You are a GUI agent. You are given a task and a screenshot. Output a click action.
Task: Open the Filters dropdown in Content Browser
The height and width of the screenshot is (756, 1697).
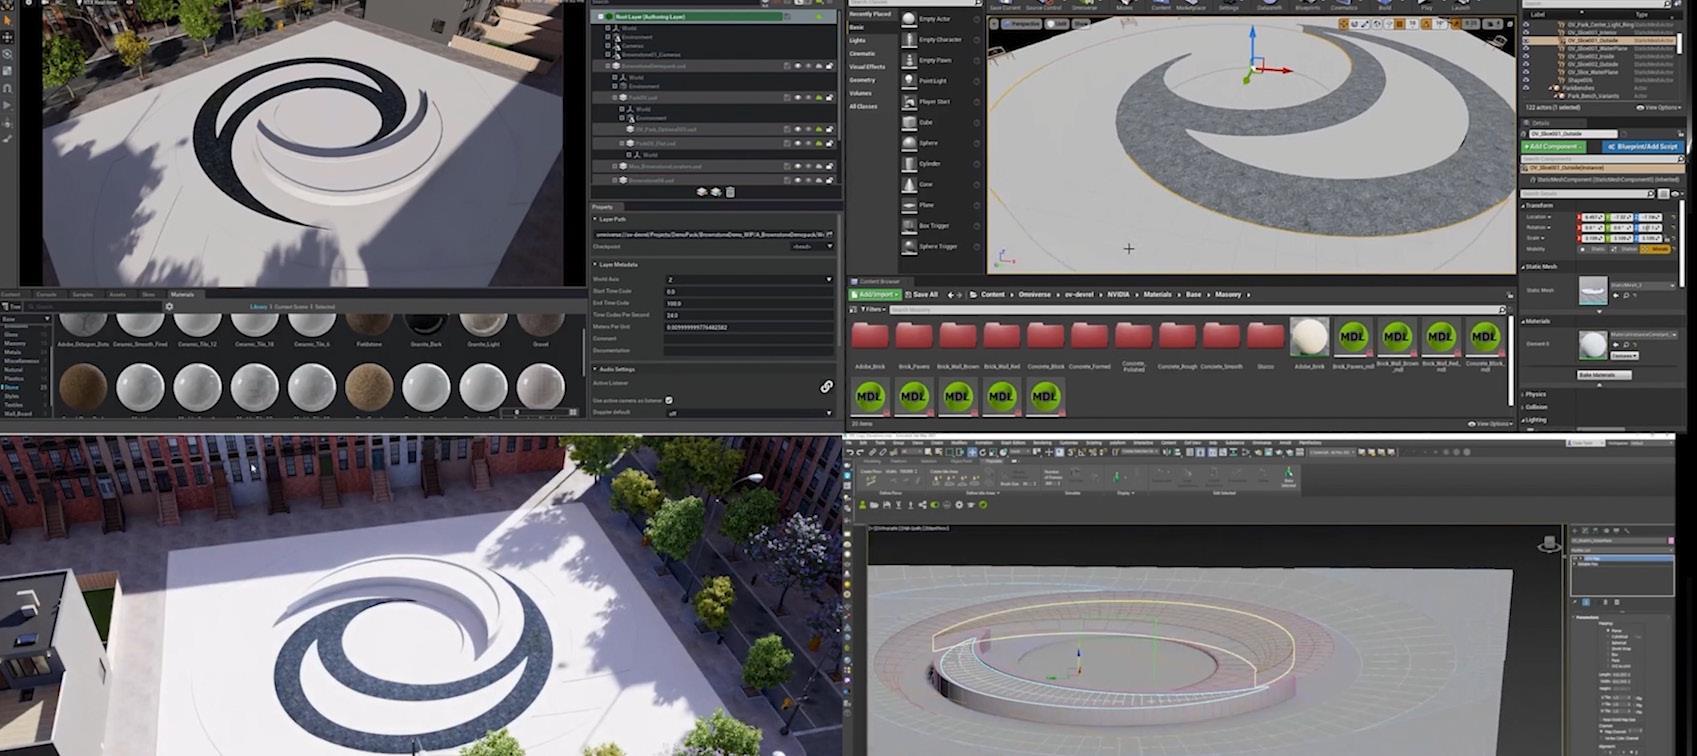pos(871,310)
